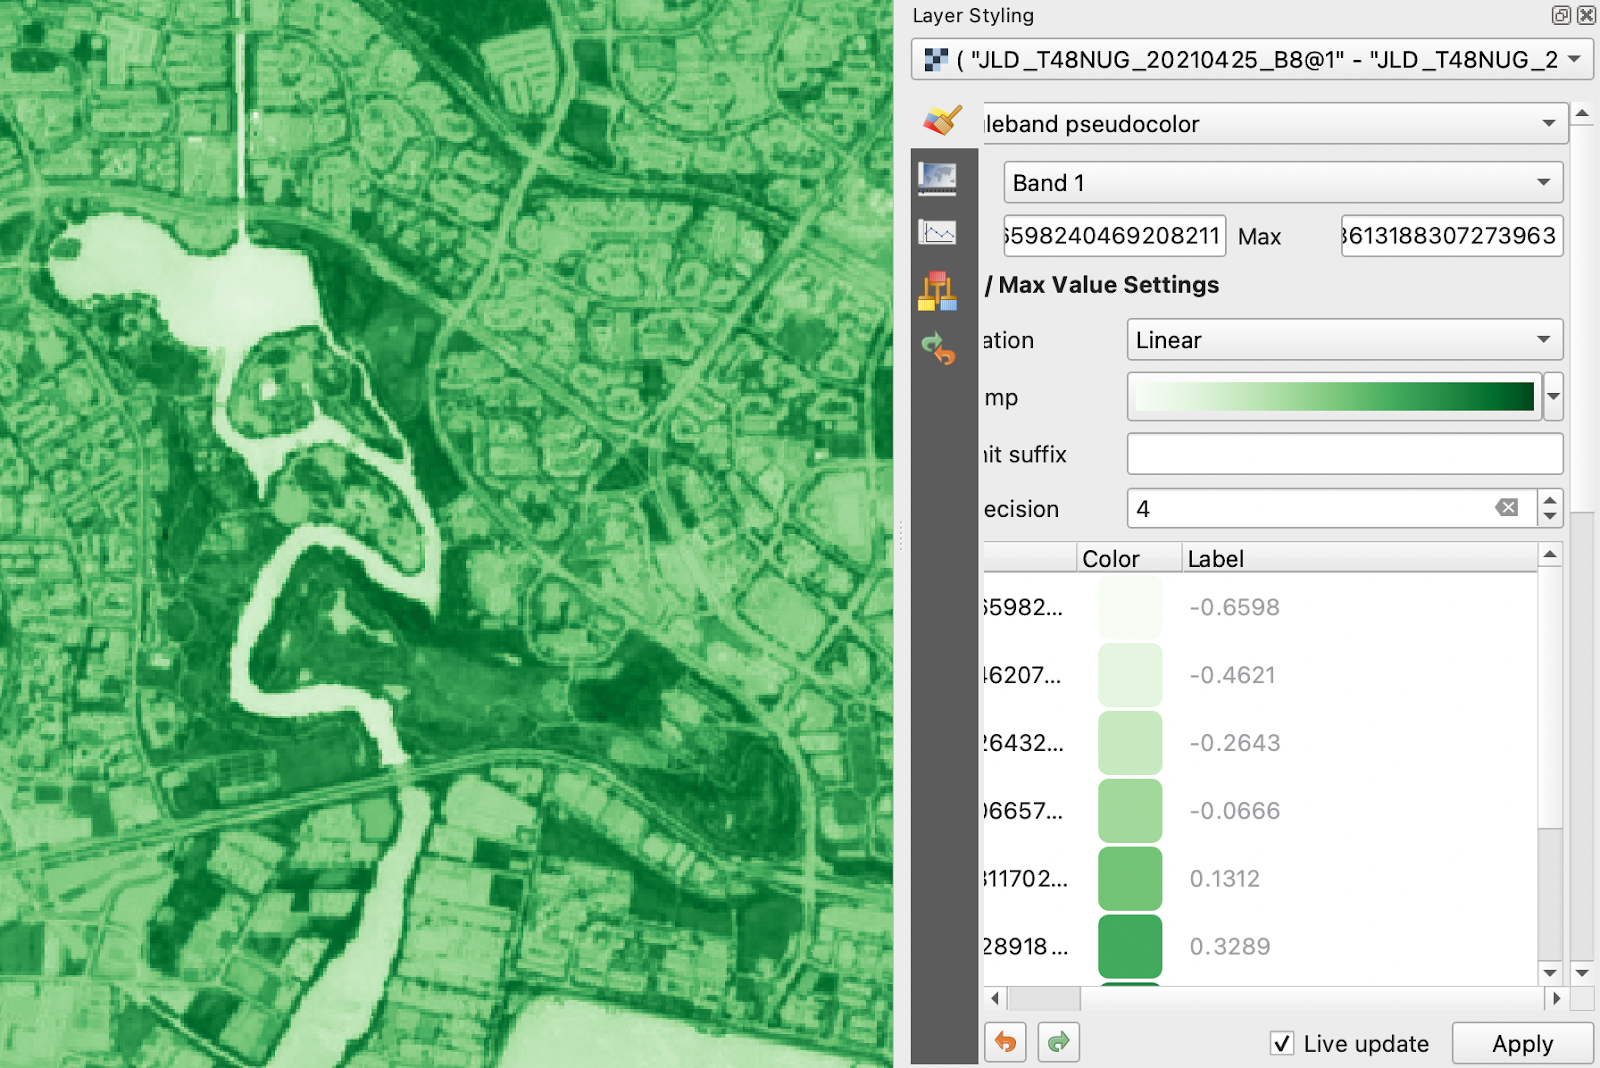Open the Histogram tab icon

tap(937, 233)
